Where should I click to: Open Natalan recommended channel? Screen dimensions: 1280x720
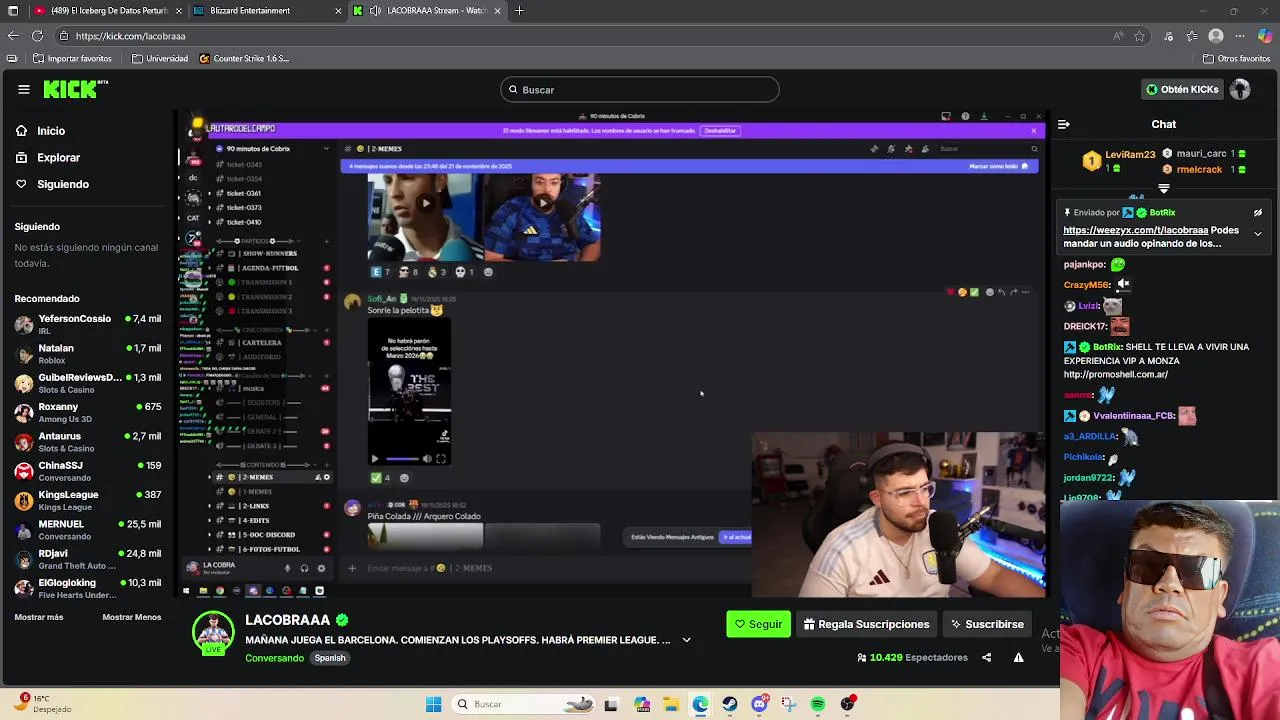[87, 354]
